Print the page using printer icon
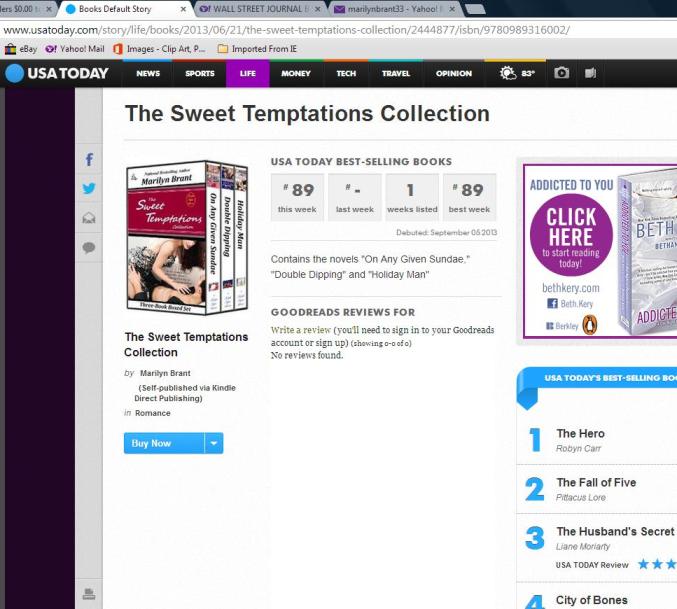 coord(89,594)
